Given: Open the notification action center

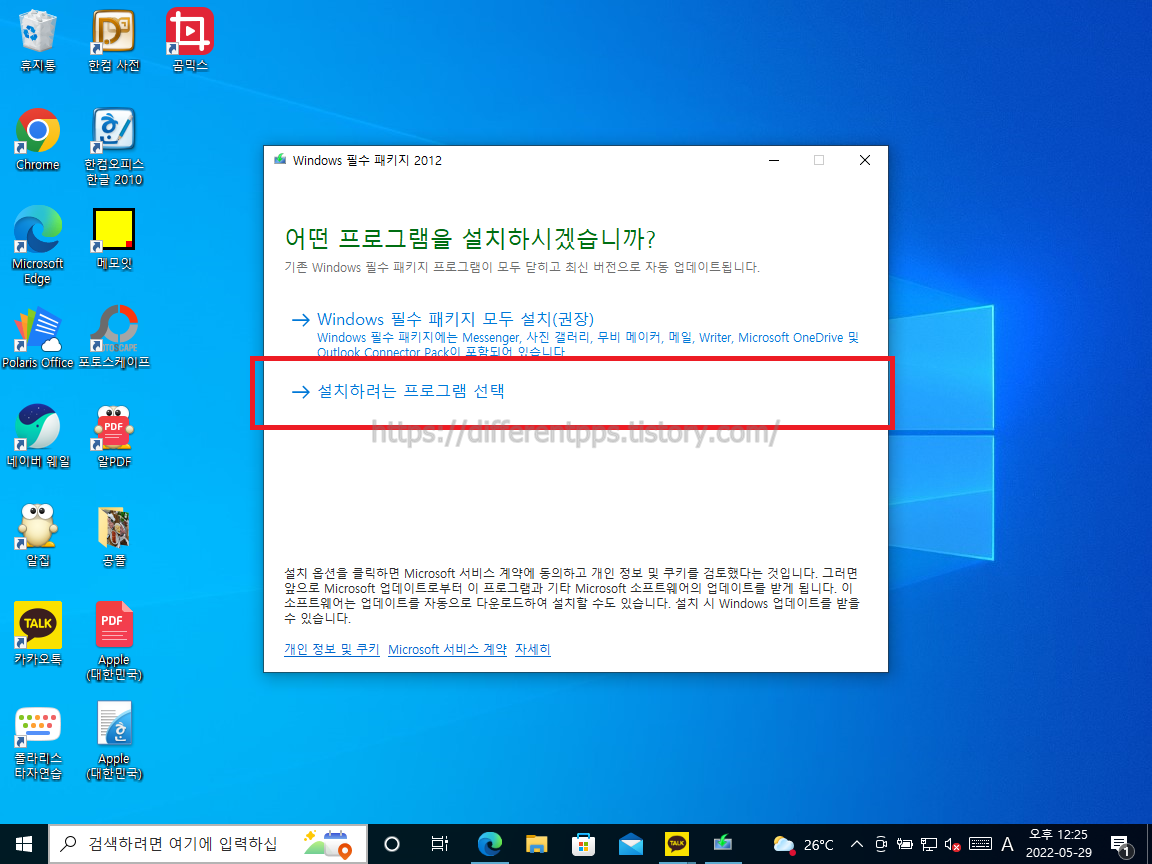Looking at the screenshot, I should tap(1120, 845).
